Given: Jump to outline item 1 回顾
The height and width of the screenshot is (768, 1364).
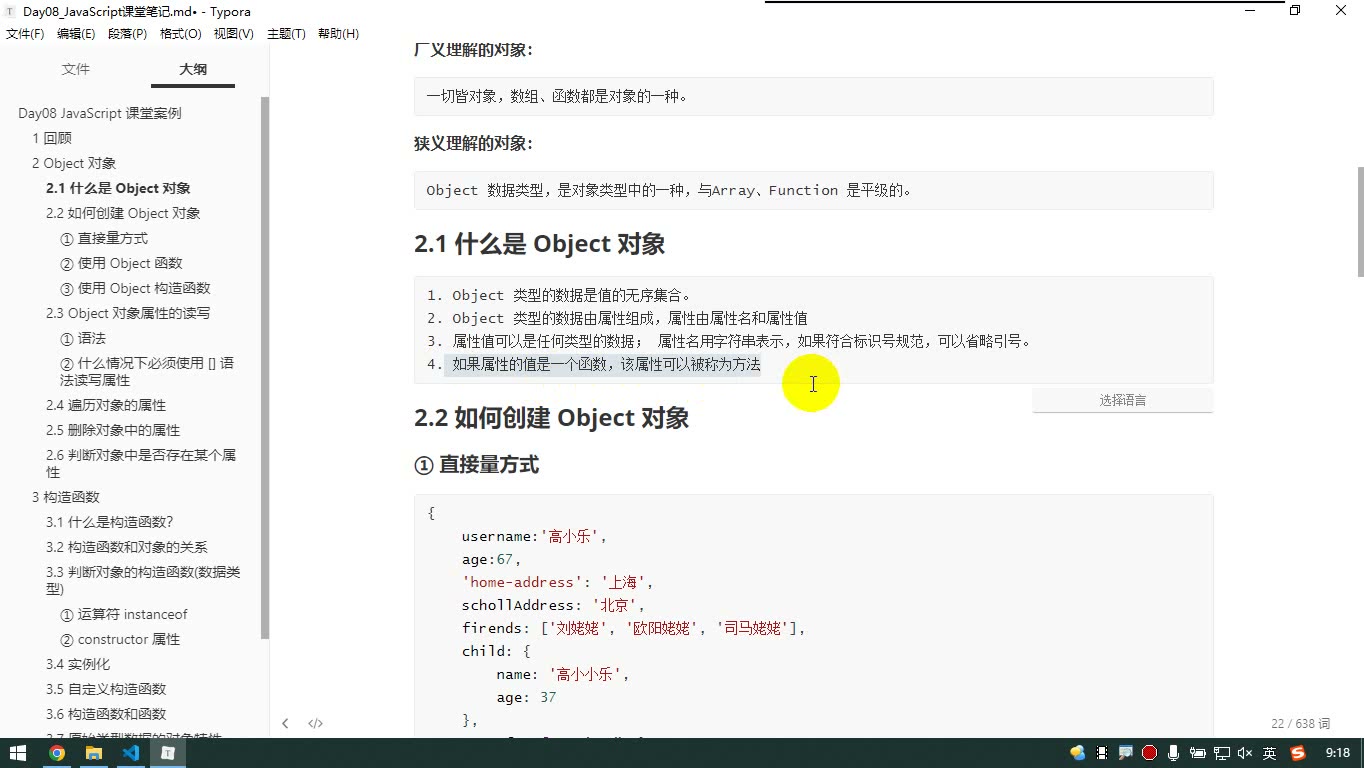Looking at the screenshot, I should (x=52, y=138).
